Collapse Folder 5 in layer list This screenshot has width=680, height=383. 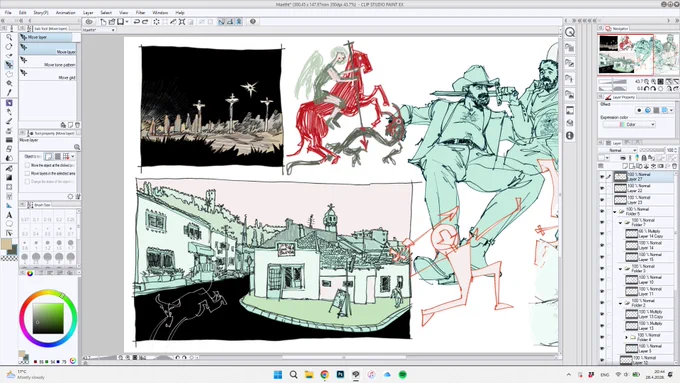click(x=615, y=212)
